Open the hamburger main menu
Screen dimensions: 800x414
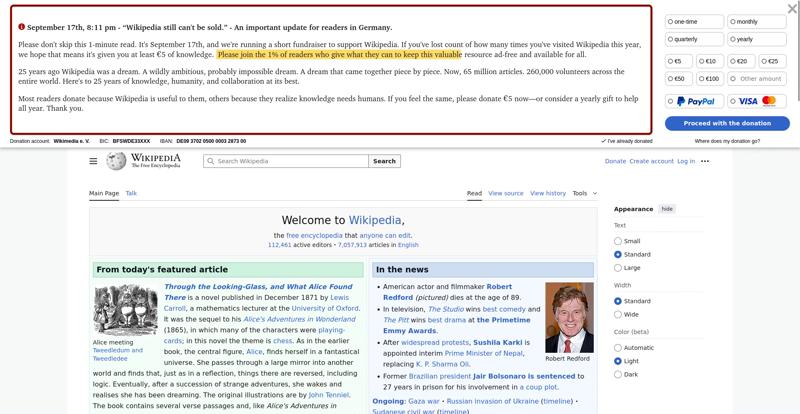click(93, 161)
